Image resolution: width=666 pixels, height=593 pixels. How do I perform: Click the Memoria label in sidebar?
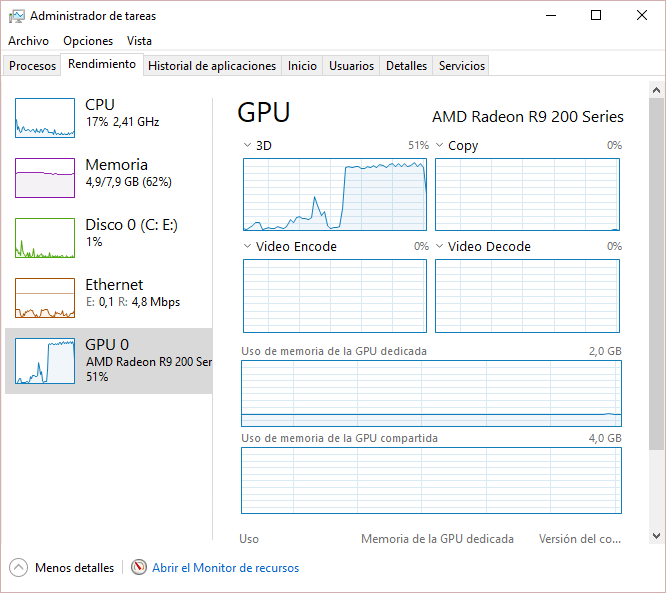tap(116, 164)
